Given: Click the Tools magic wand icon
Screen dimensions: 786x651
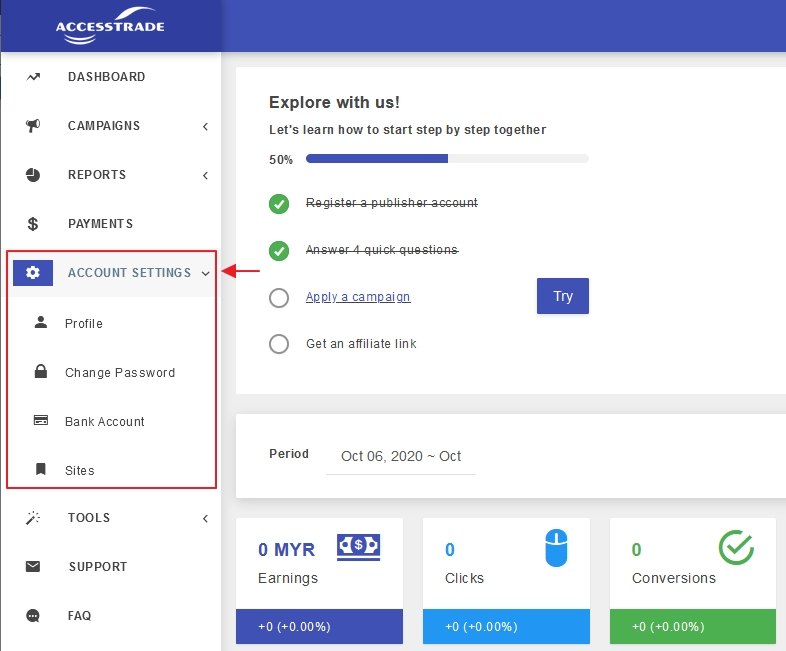Looking at the screenshot, I should [x=33, y=518].
